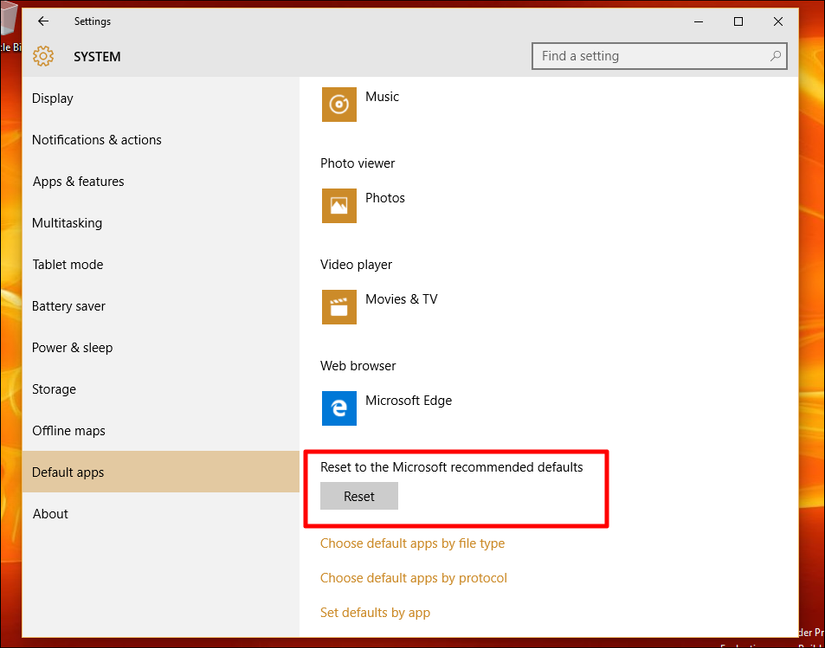
Task: Click the Settings gear icon
Action: click(x=43, y=57)
